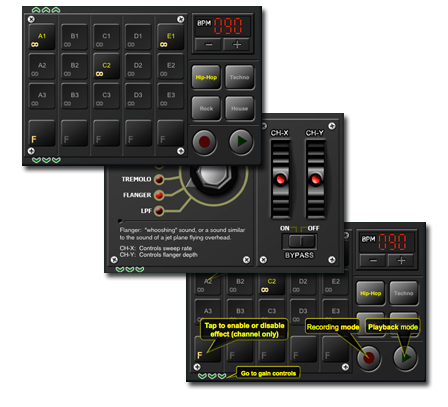The height and width of the screenshot is (407, 448).
Task: Tap pad D3 in the top sampler panel
Action: (138, 96)
